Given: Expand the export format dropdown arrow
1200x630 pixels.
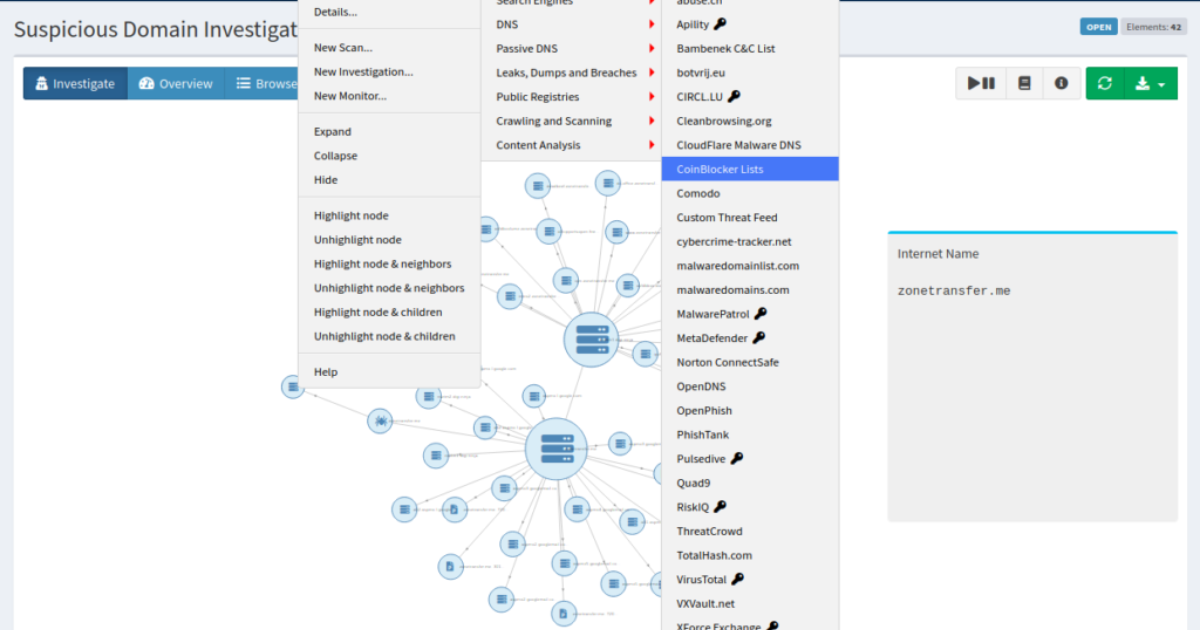Looking at the screenshot, I should 1162,83.
